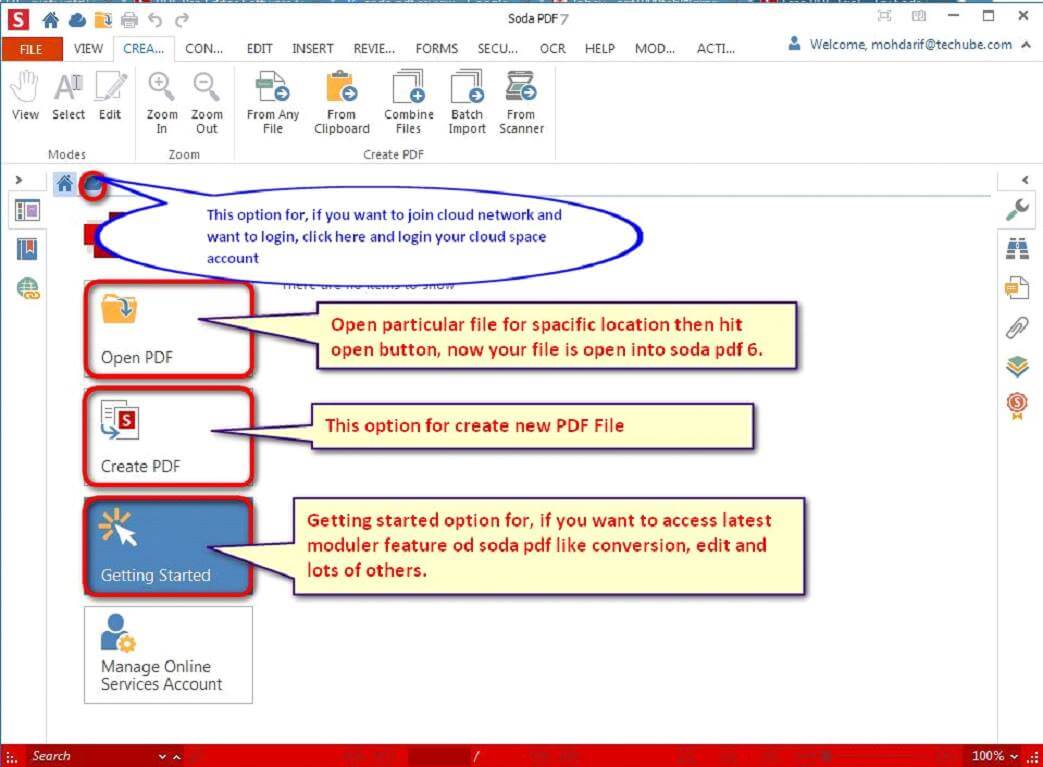Activate the View hand mode
Screen dimensions: 1043x767
25,96
